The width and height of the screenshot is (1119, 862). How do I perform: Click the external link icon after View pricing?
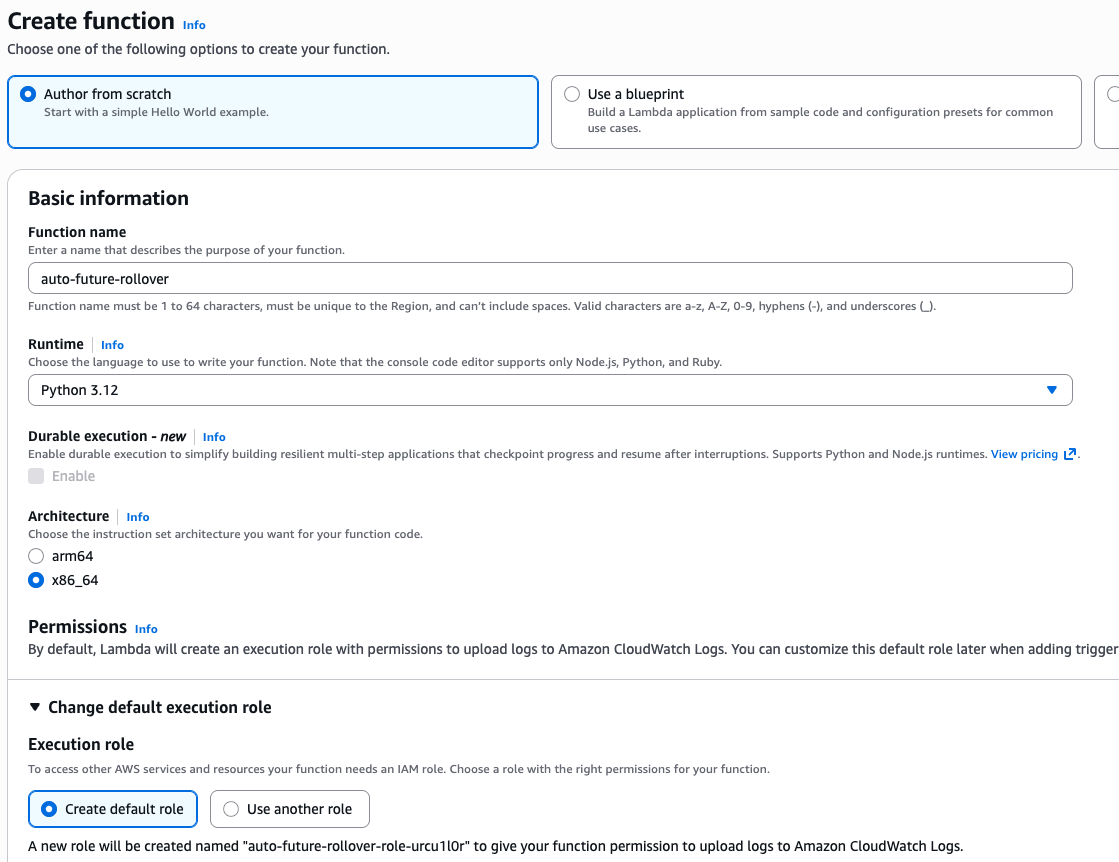[1070, 454]
